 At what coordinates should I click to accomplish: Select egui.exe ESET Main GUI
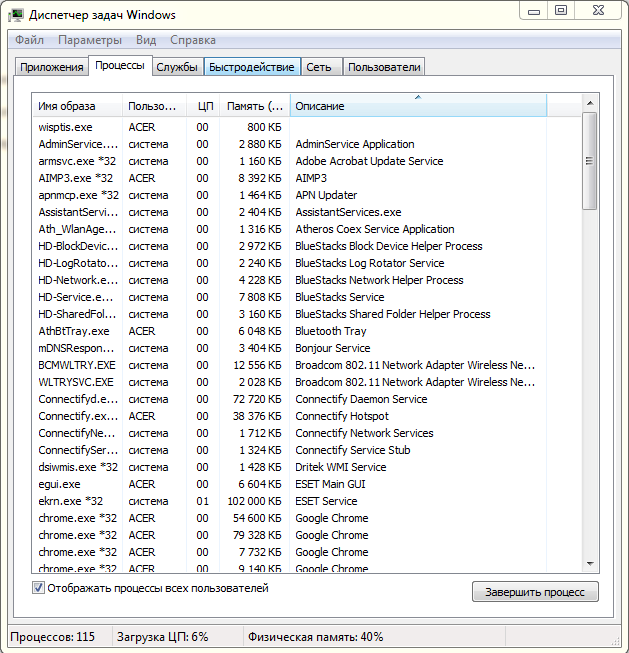(289, 484)
